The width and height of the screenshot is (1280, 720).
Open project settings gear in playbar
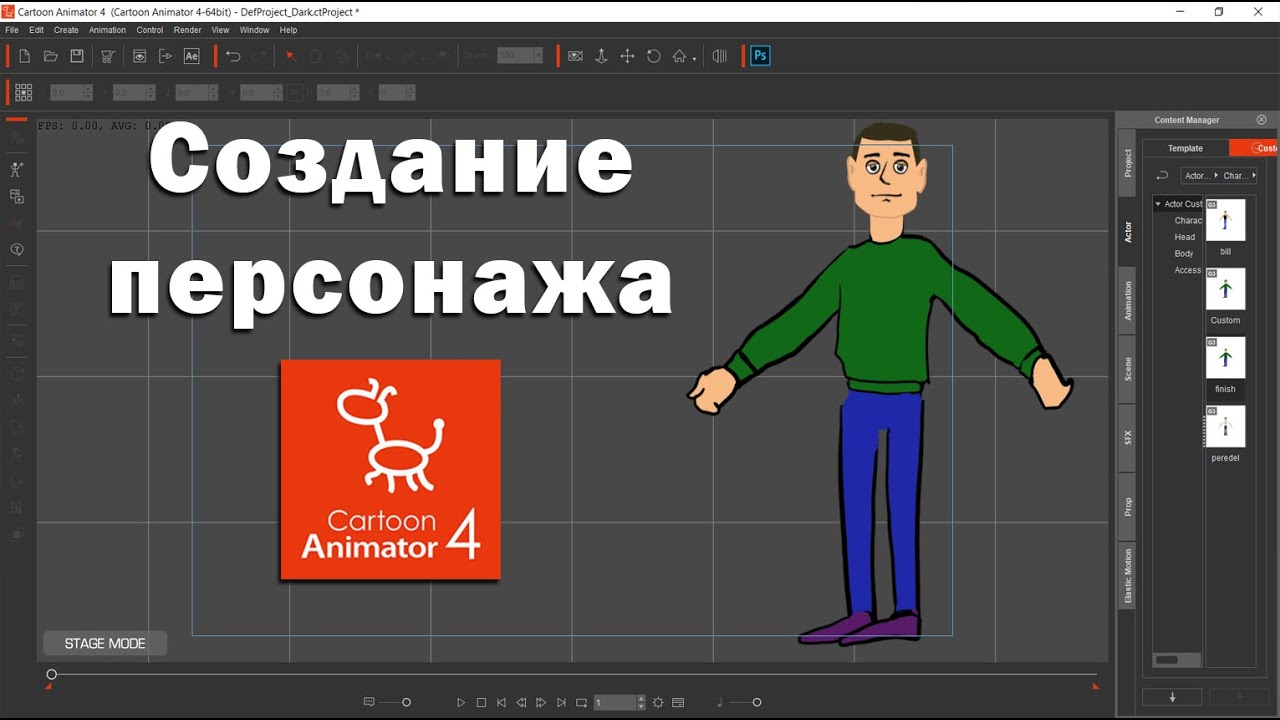(658, 703)
